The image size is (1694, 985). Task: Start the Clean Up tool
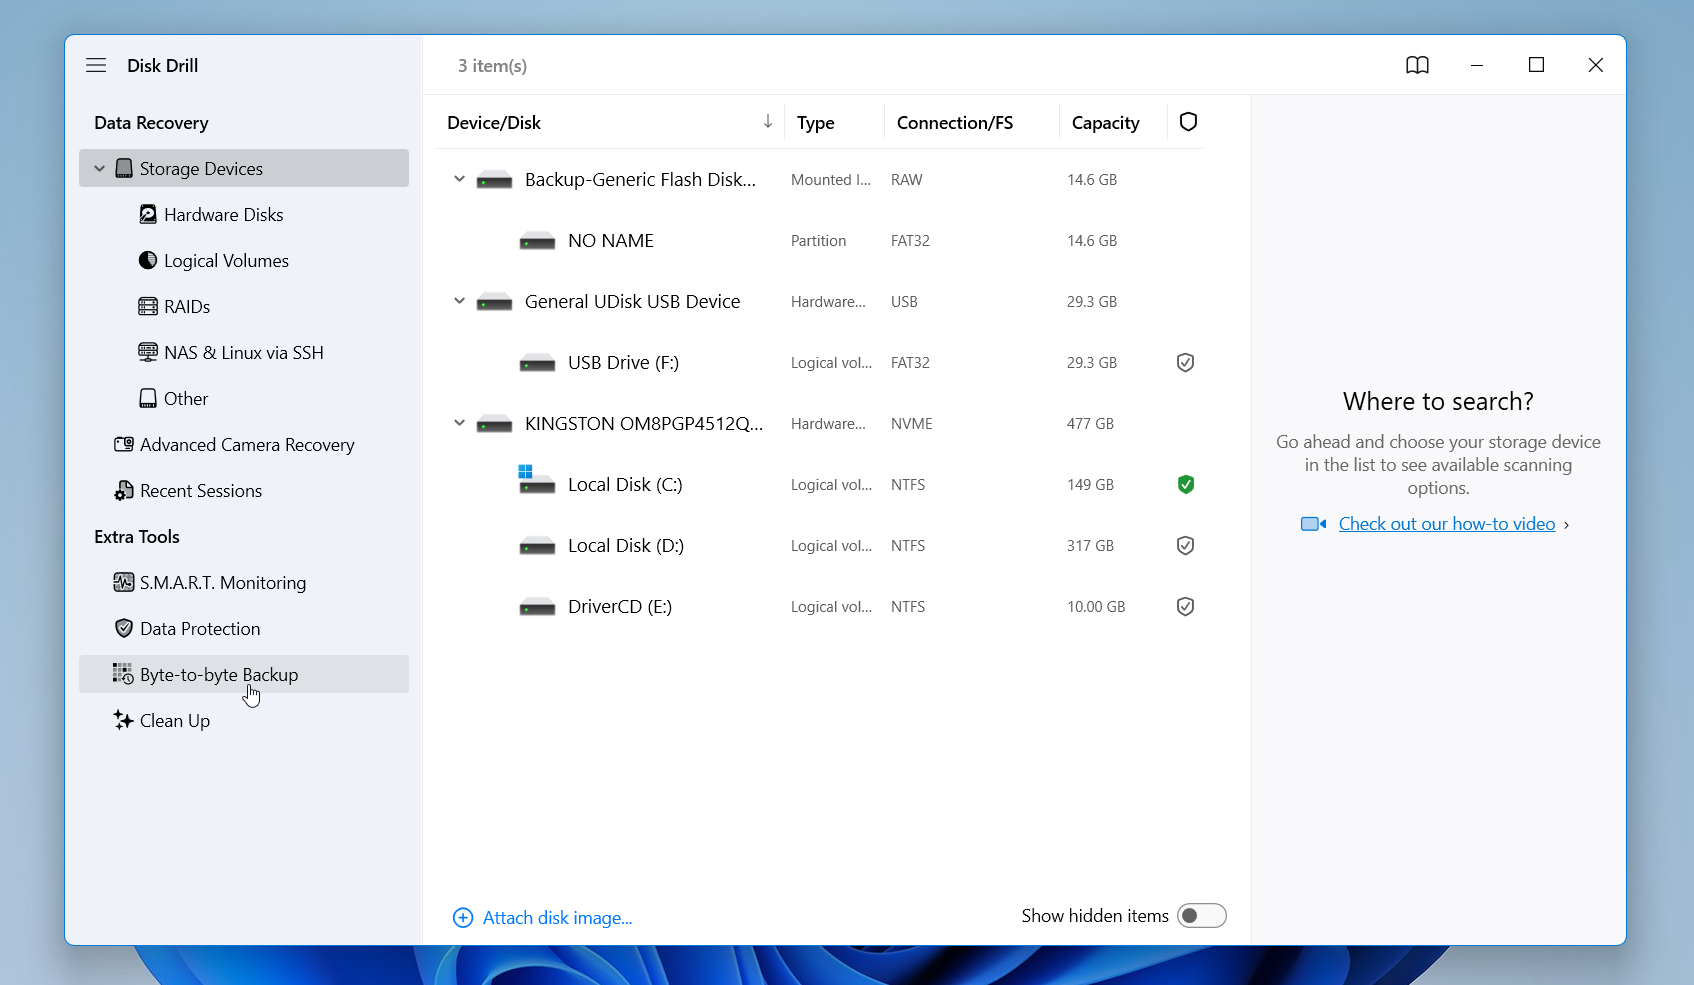pos(175,720)
